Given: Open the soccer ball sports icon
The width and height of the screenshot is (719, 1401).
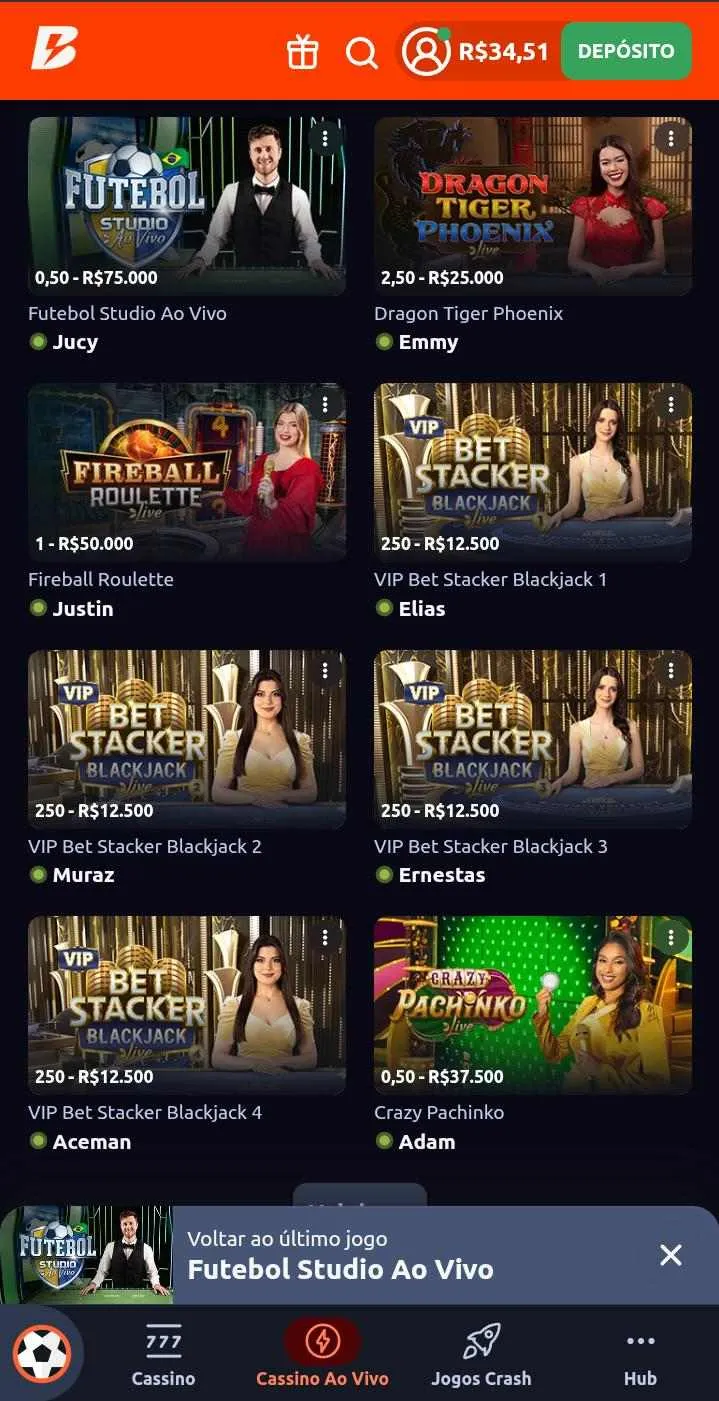Looking at the screenshot, I should [x=42, y=1354].
